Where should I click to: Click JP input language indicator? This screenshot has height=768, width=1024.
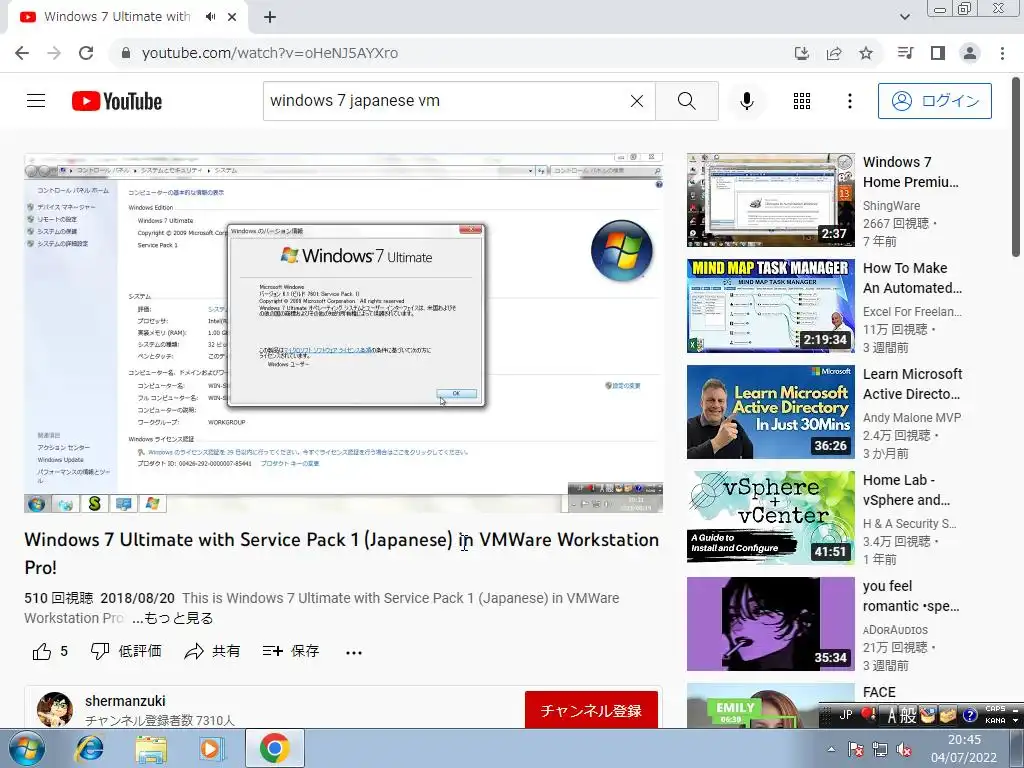click(846, 715)
